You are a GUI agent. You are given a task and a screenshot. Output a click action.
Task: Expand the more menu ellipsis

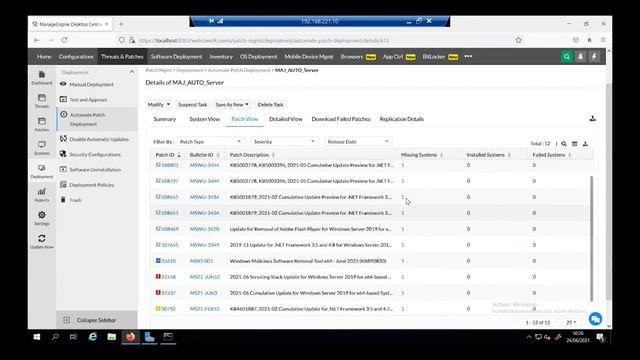(468, 56)
